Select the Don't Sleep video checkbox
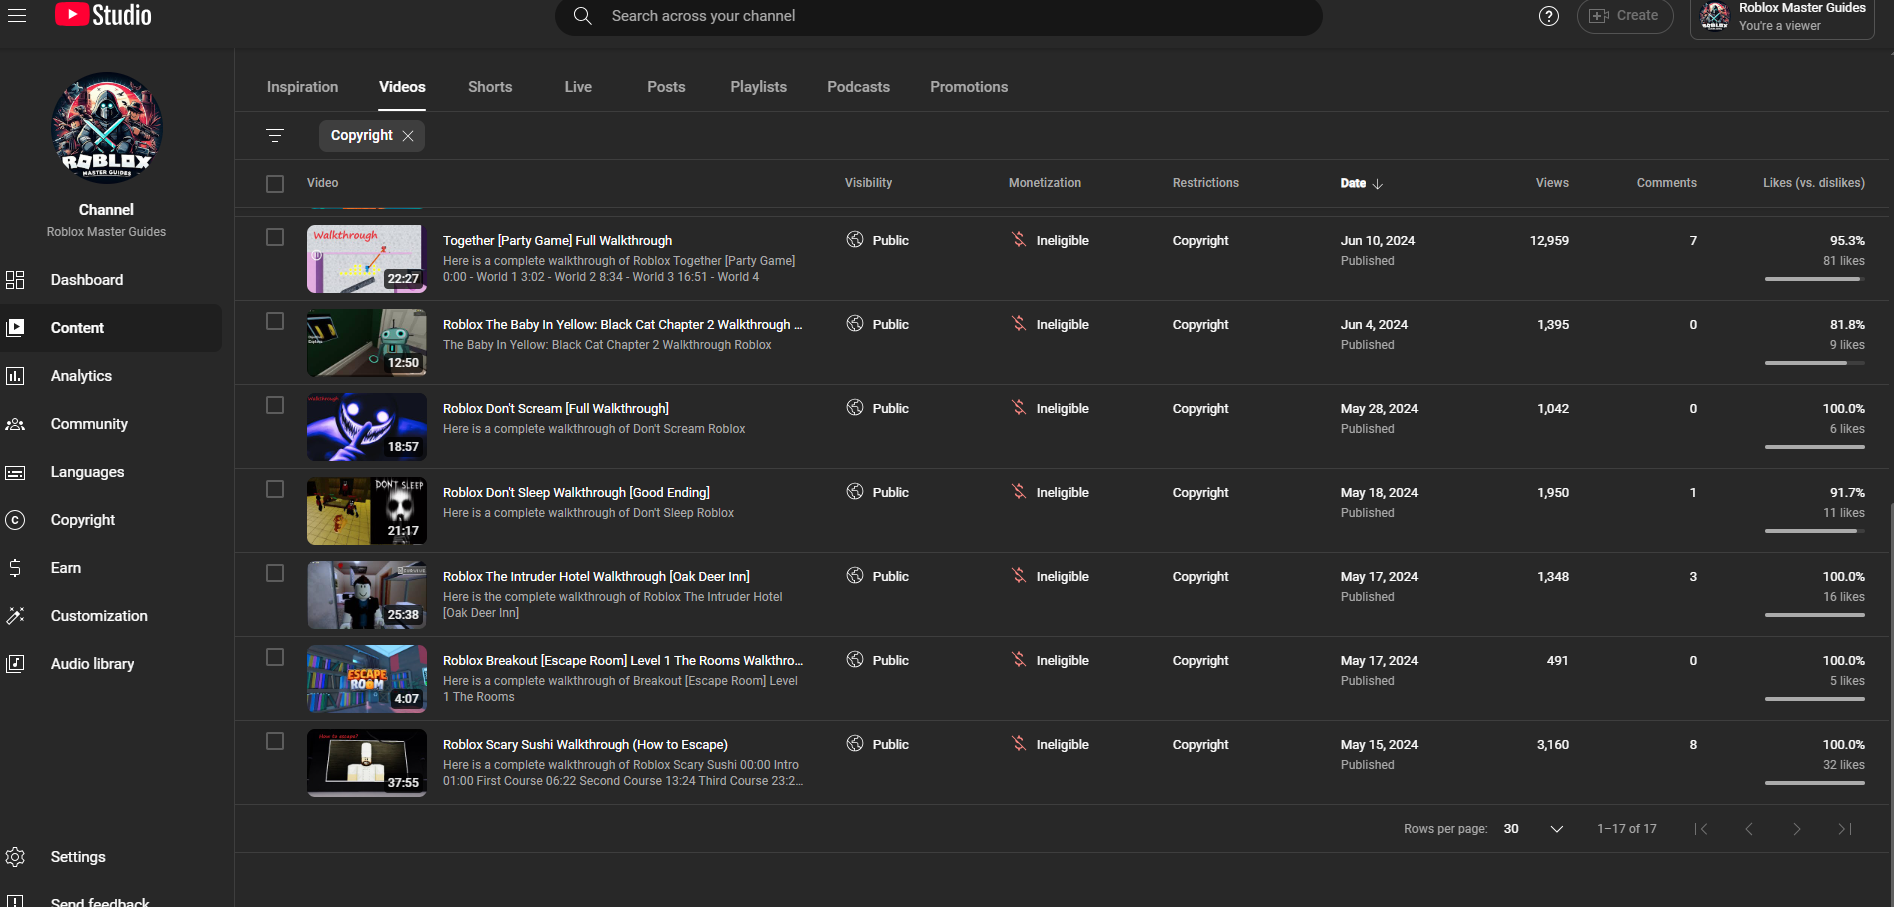This screenshot has height=907, width=1894. [275, 489]
